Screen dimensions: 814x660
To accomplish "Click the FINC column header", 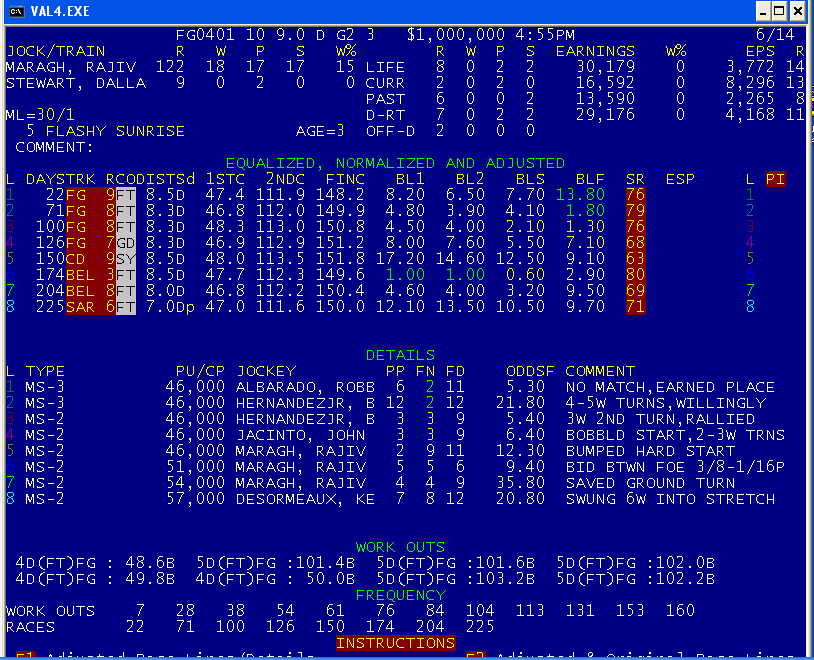I will click(x=345, y=179).
